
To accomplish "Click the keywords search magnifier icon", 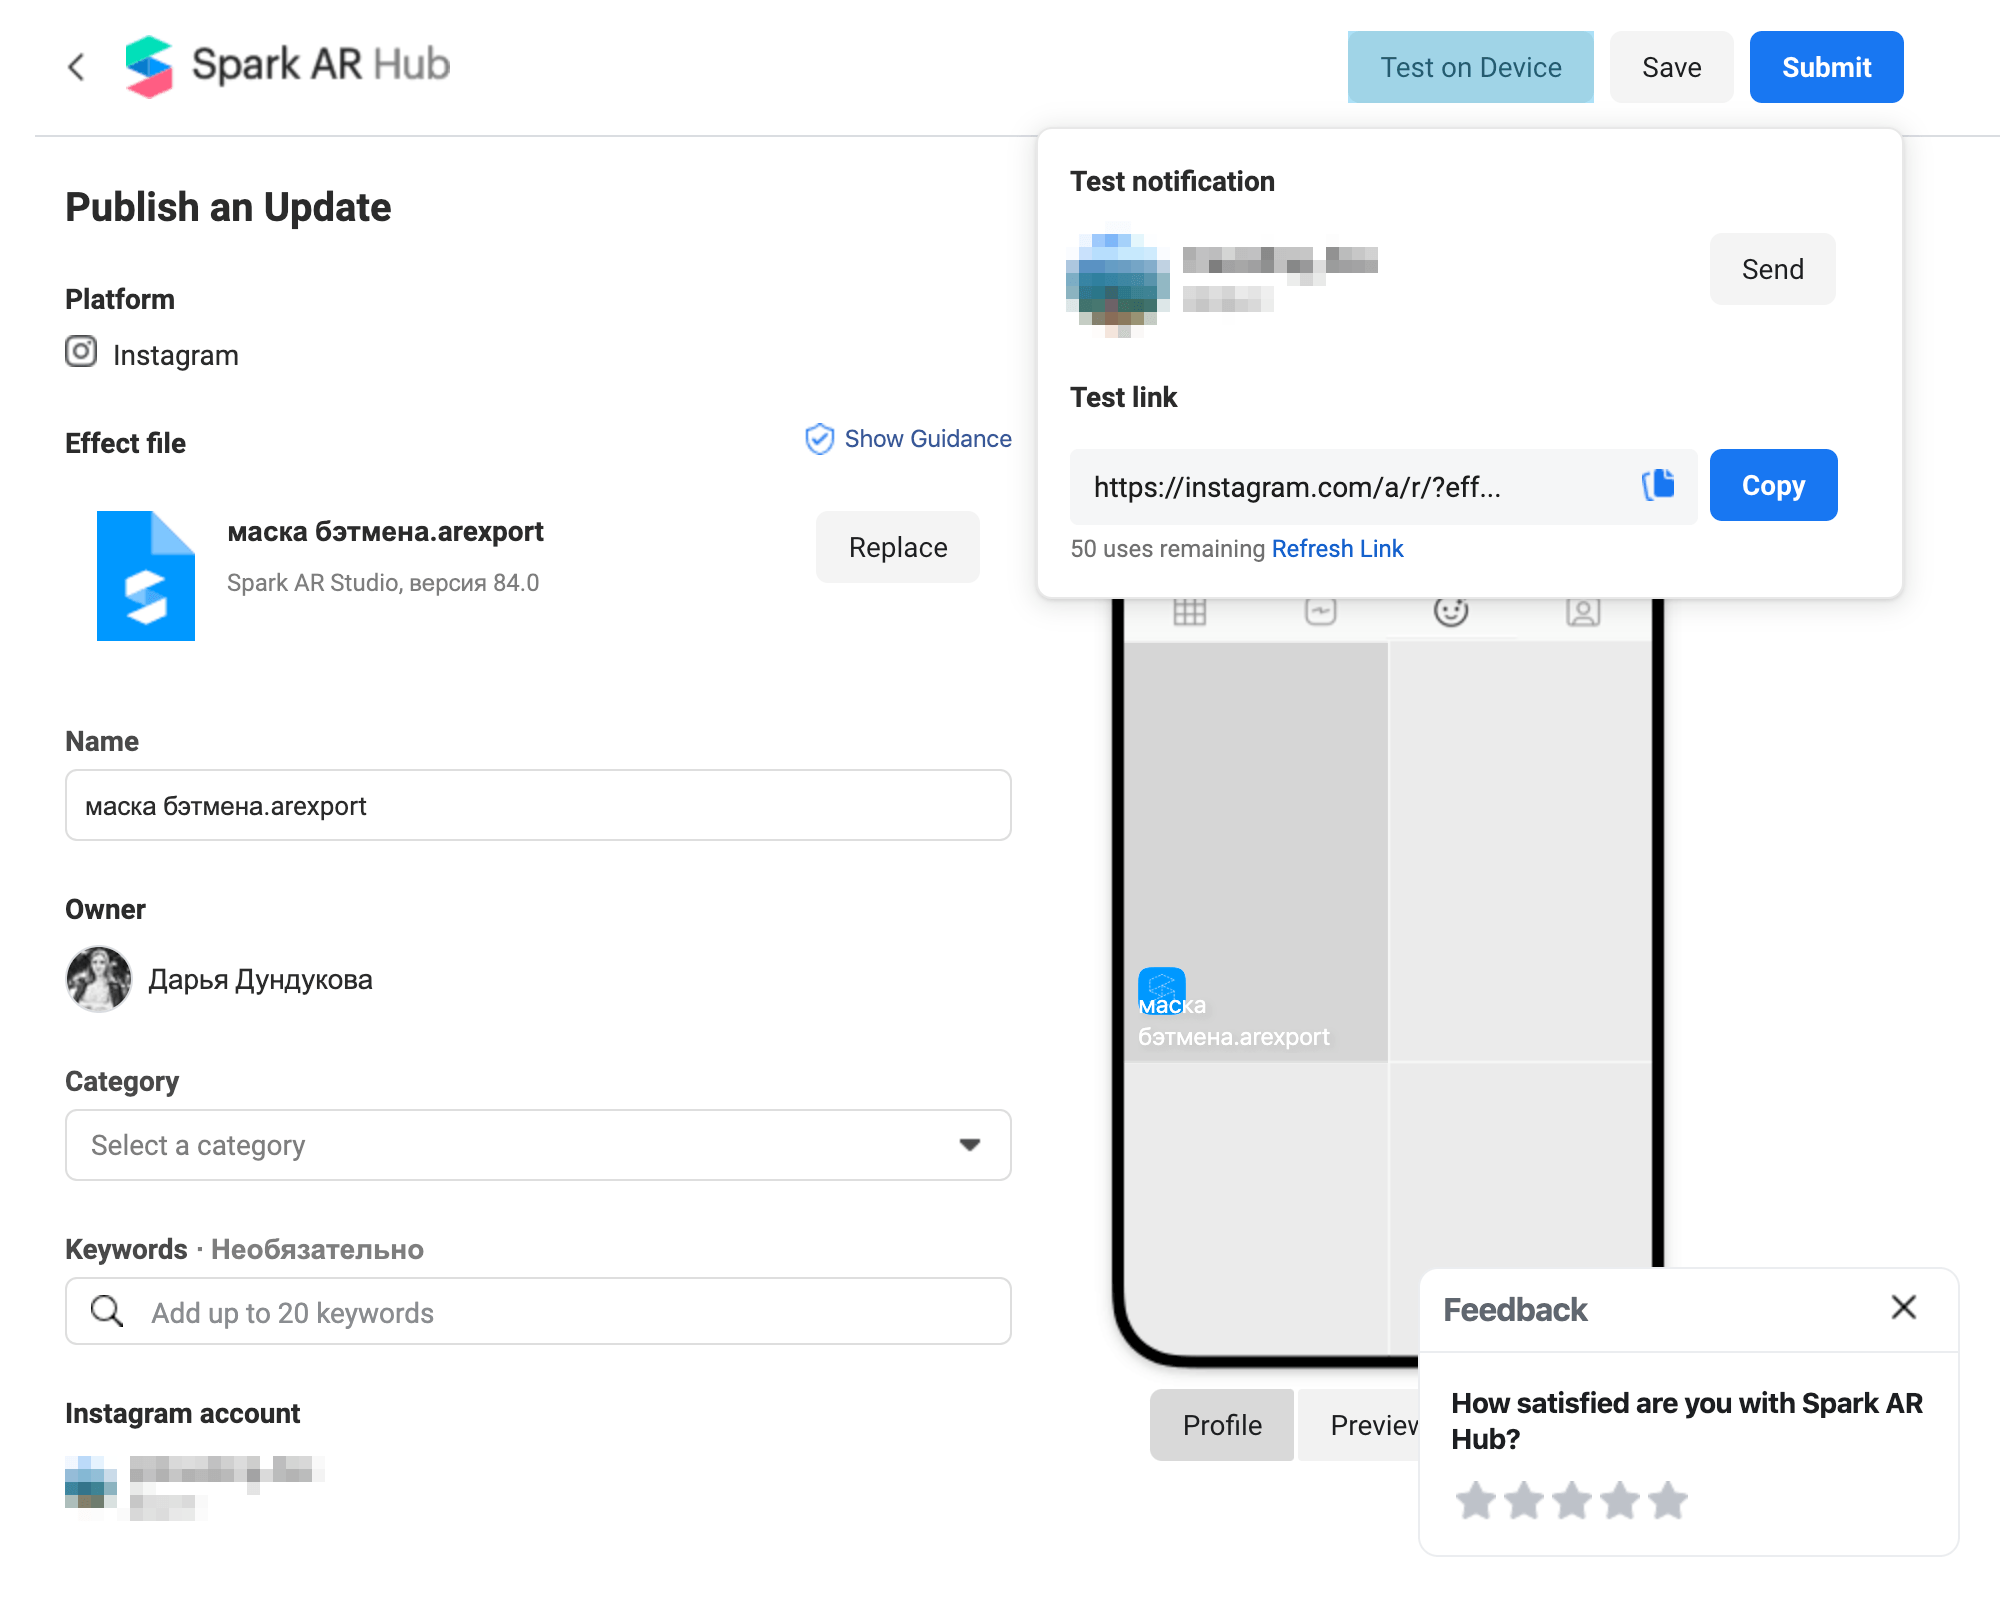I will pos(106,1311).
